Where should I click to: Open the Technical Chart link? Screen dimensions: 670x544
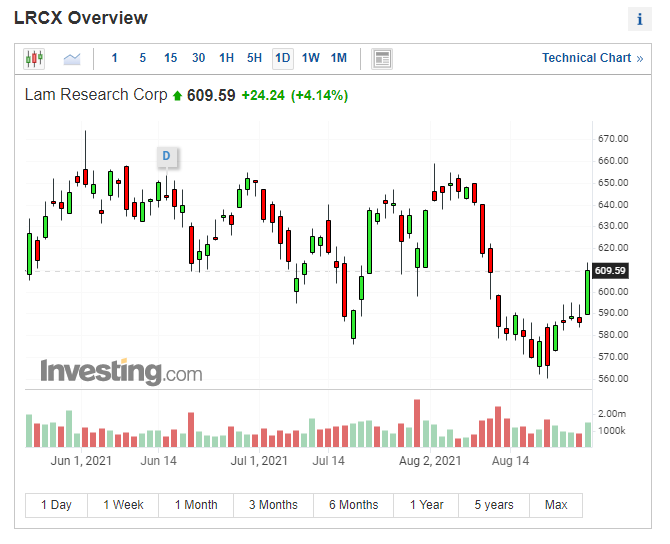click(592, 58)
